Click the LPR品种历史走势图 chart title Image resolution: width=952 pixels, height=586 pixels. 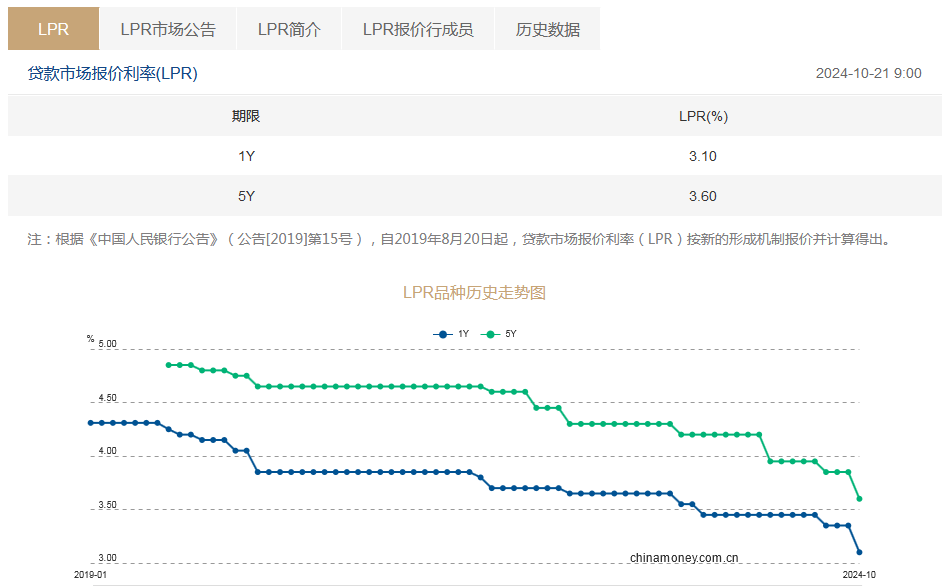click(x=474, y=293)
